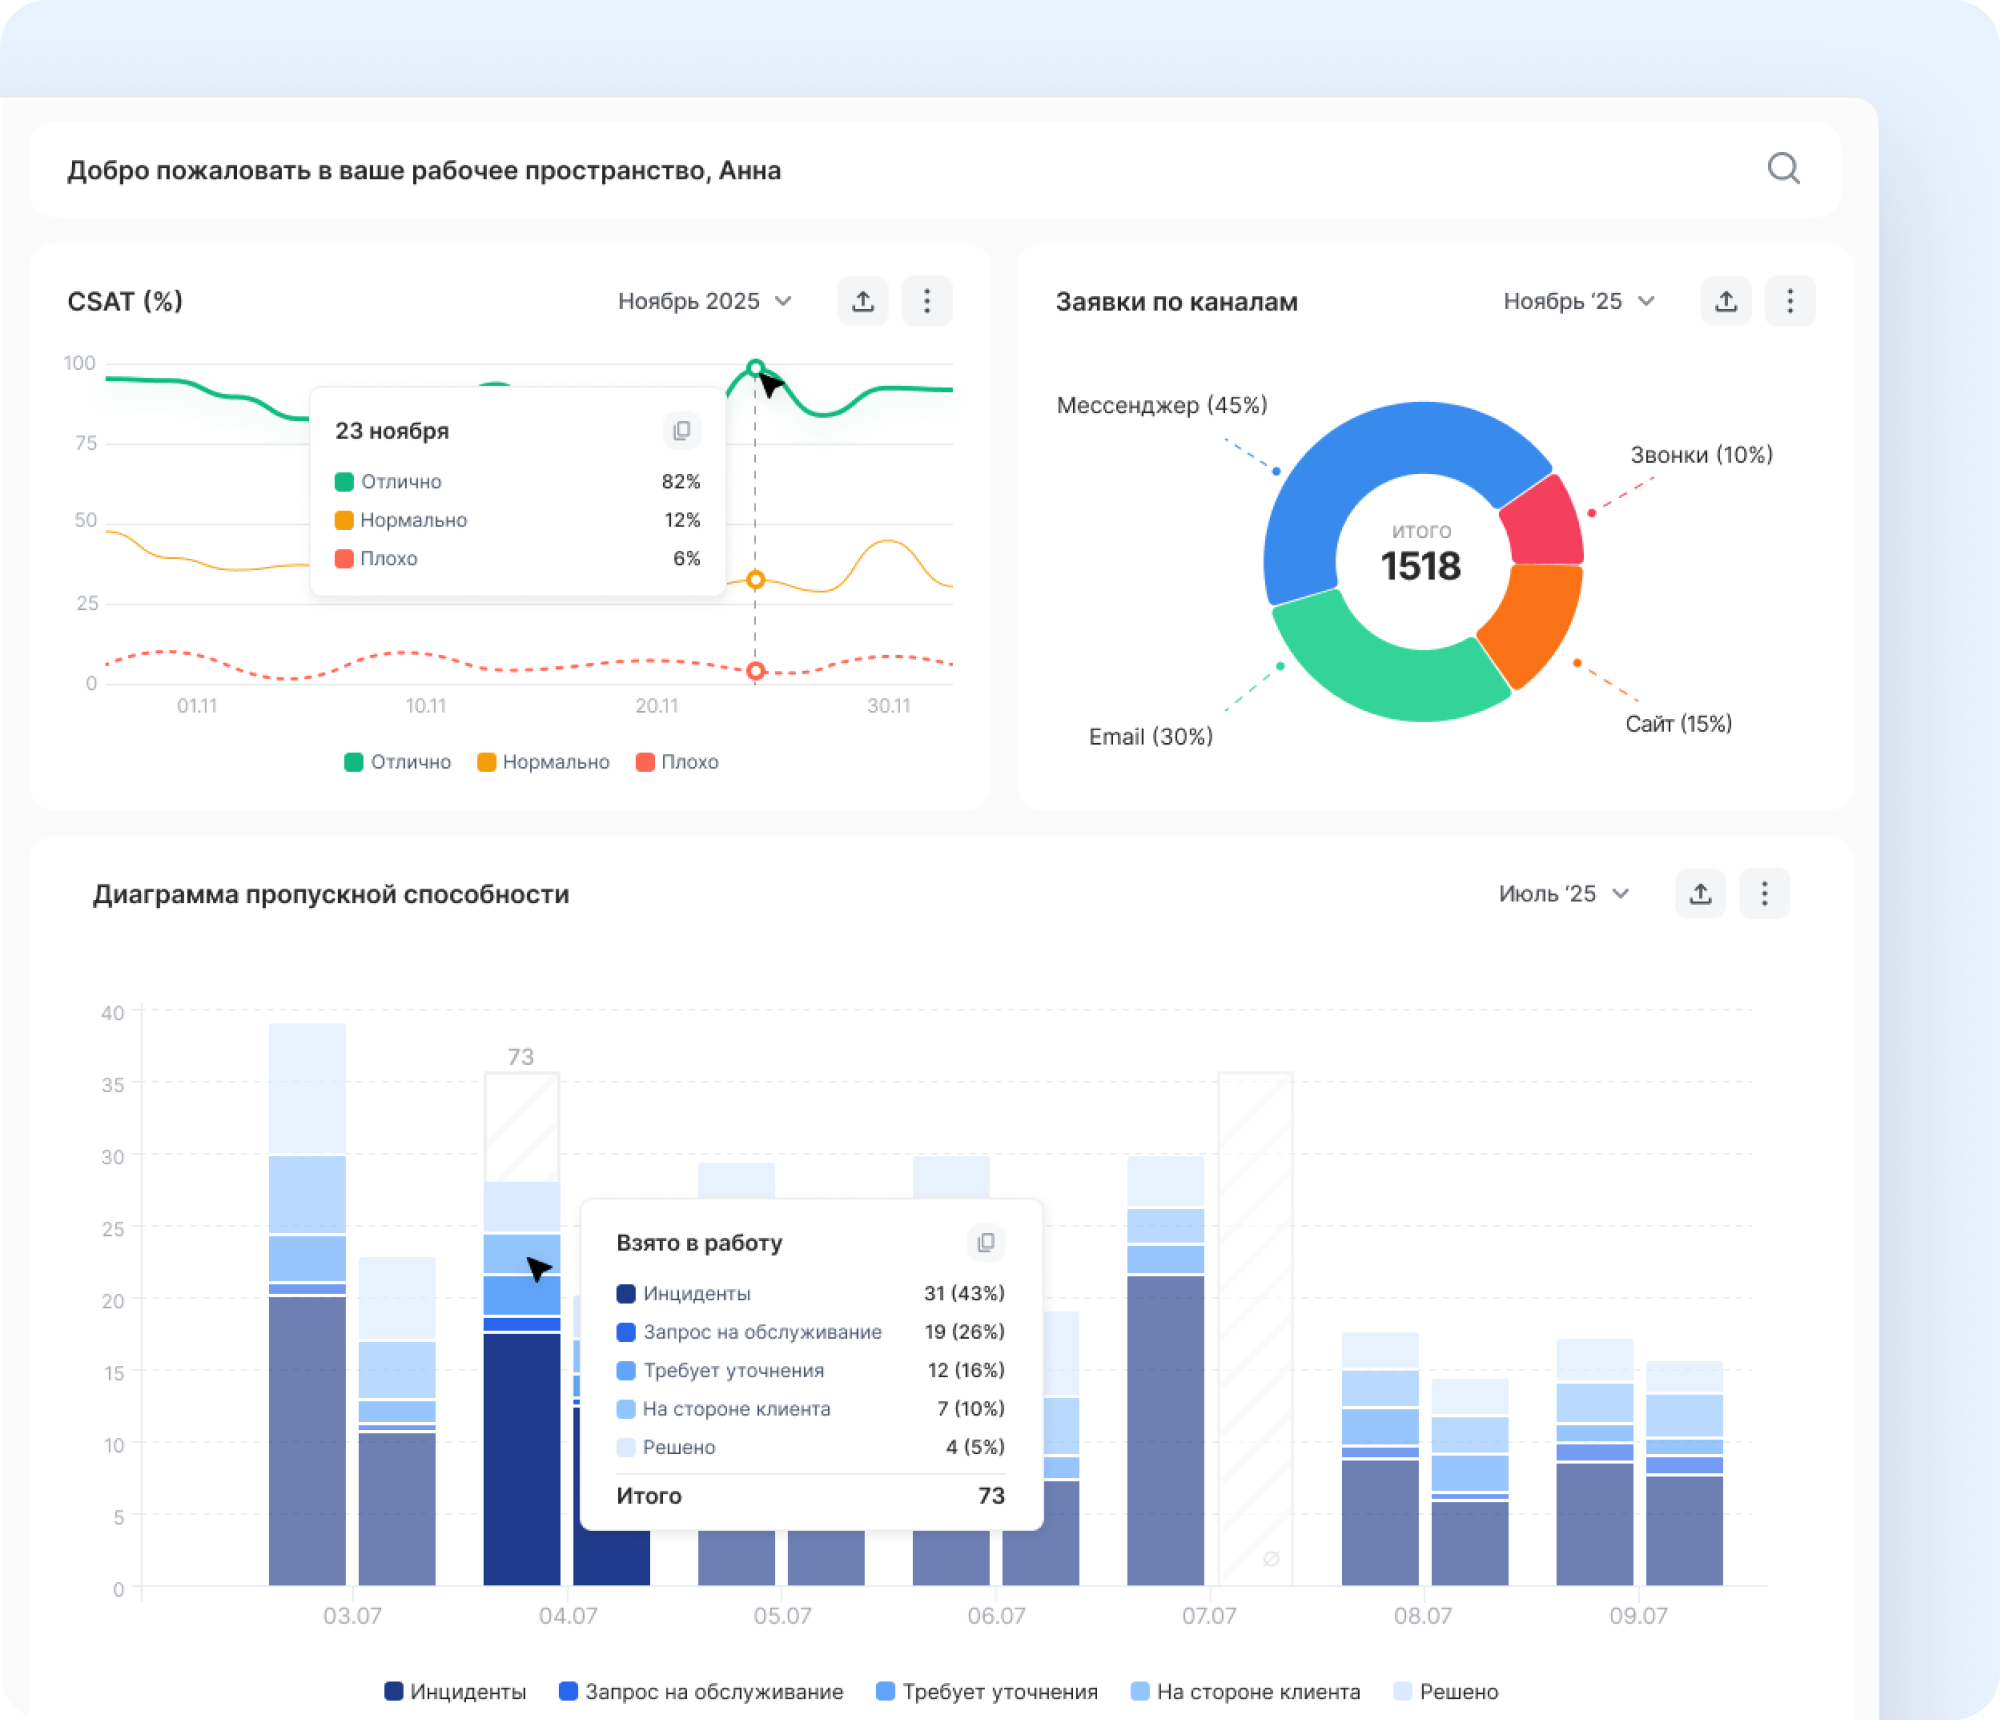Toggle Запрос на обслуживание legend item
Image resolution: width=2000 pixels, height=1720 pixels.
pyautogui.click(x=701, y=1691)
